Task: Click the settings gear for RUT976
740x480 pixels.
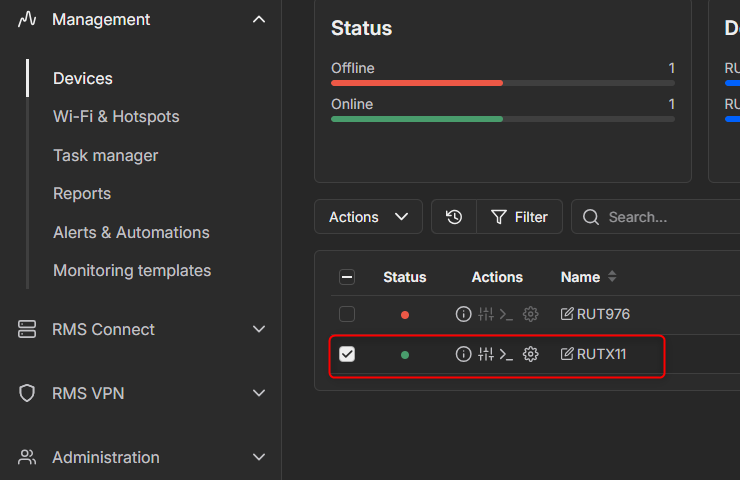Action: pyautogui.click(x=531, y=314)
